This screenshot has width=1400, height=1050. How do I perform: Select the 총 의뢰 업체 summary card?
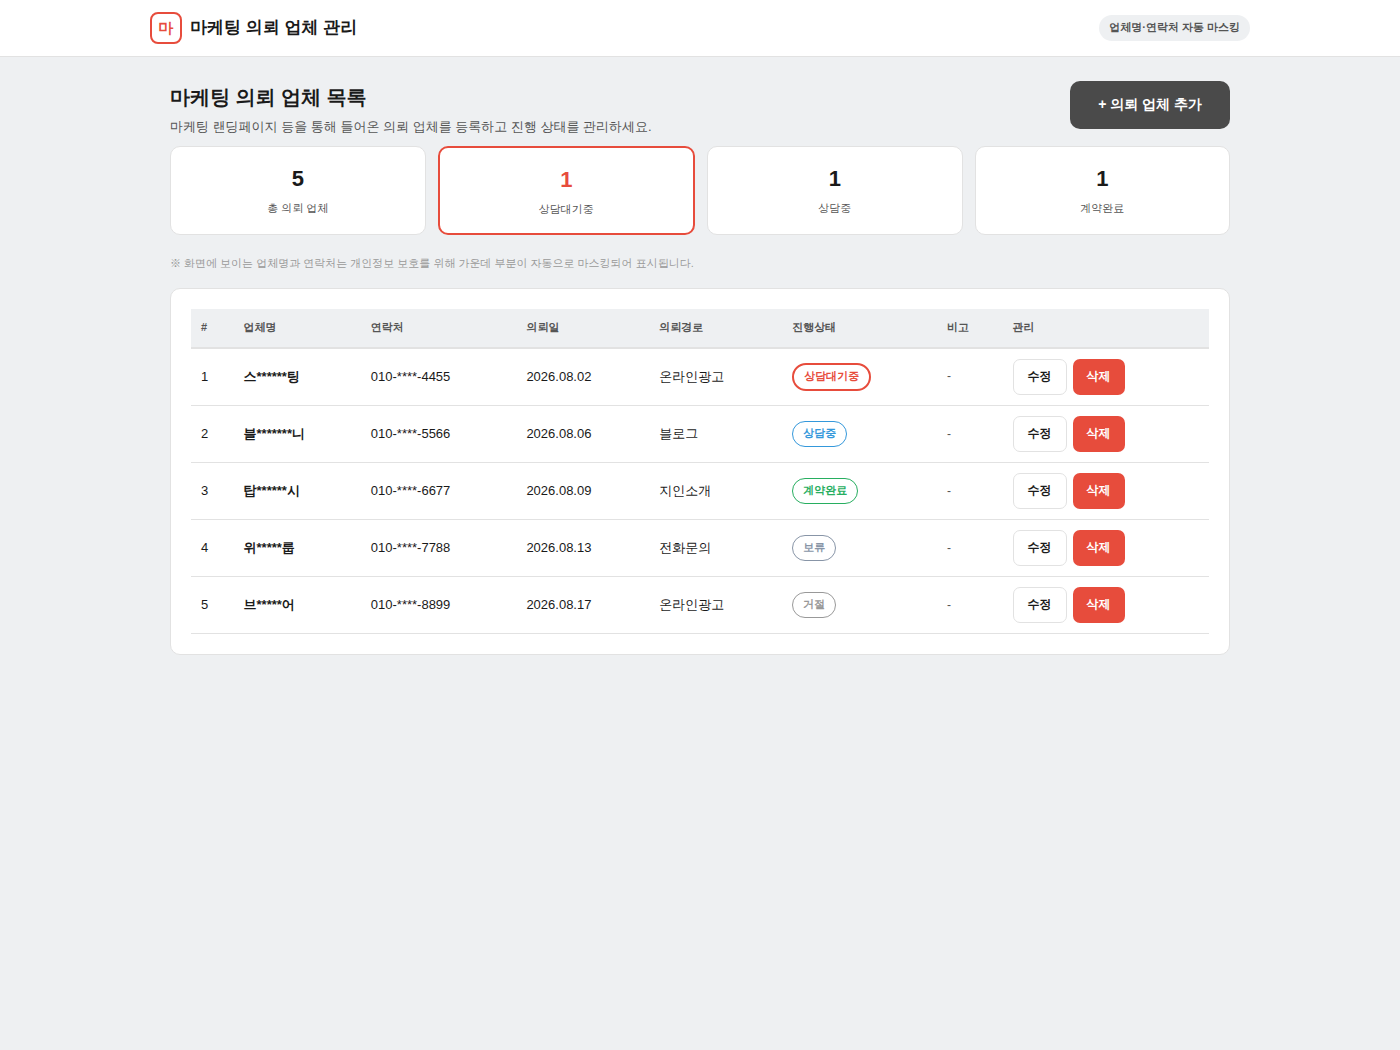[x=298, y=191]
